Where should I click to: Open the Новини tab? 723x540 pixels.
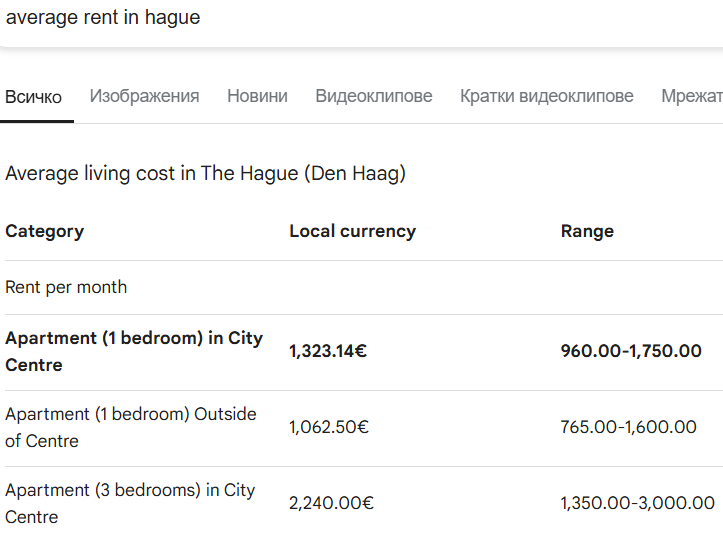(257, 96)
